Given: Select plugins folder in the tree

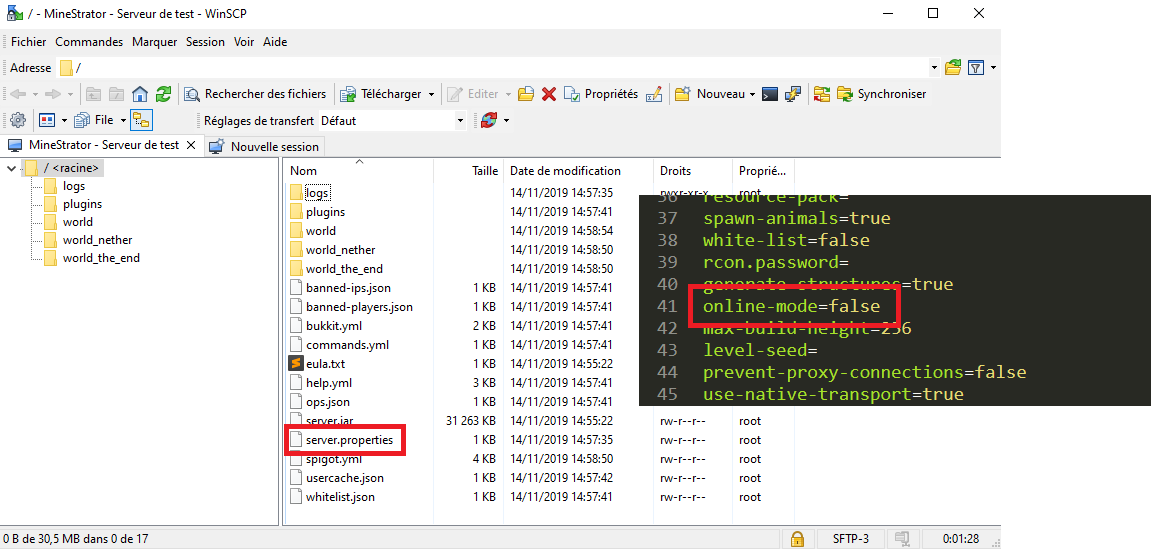Looking at the screenshot, I should pos(82,204).
